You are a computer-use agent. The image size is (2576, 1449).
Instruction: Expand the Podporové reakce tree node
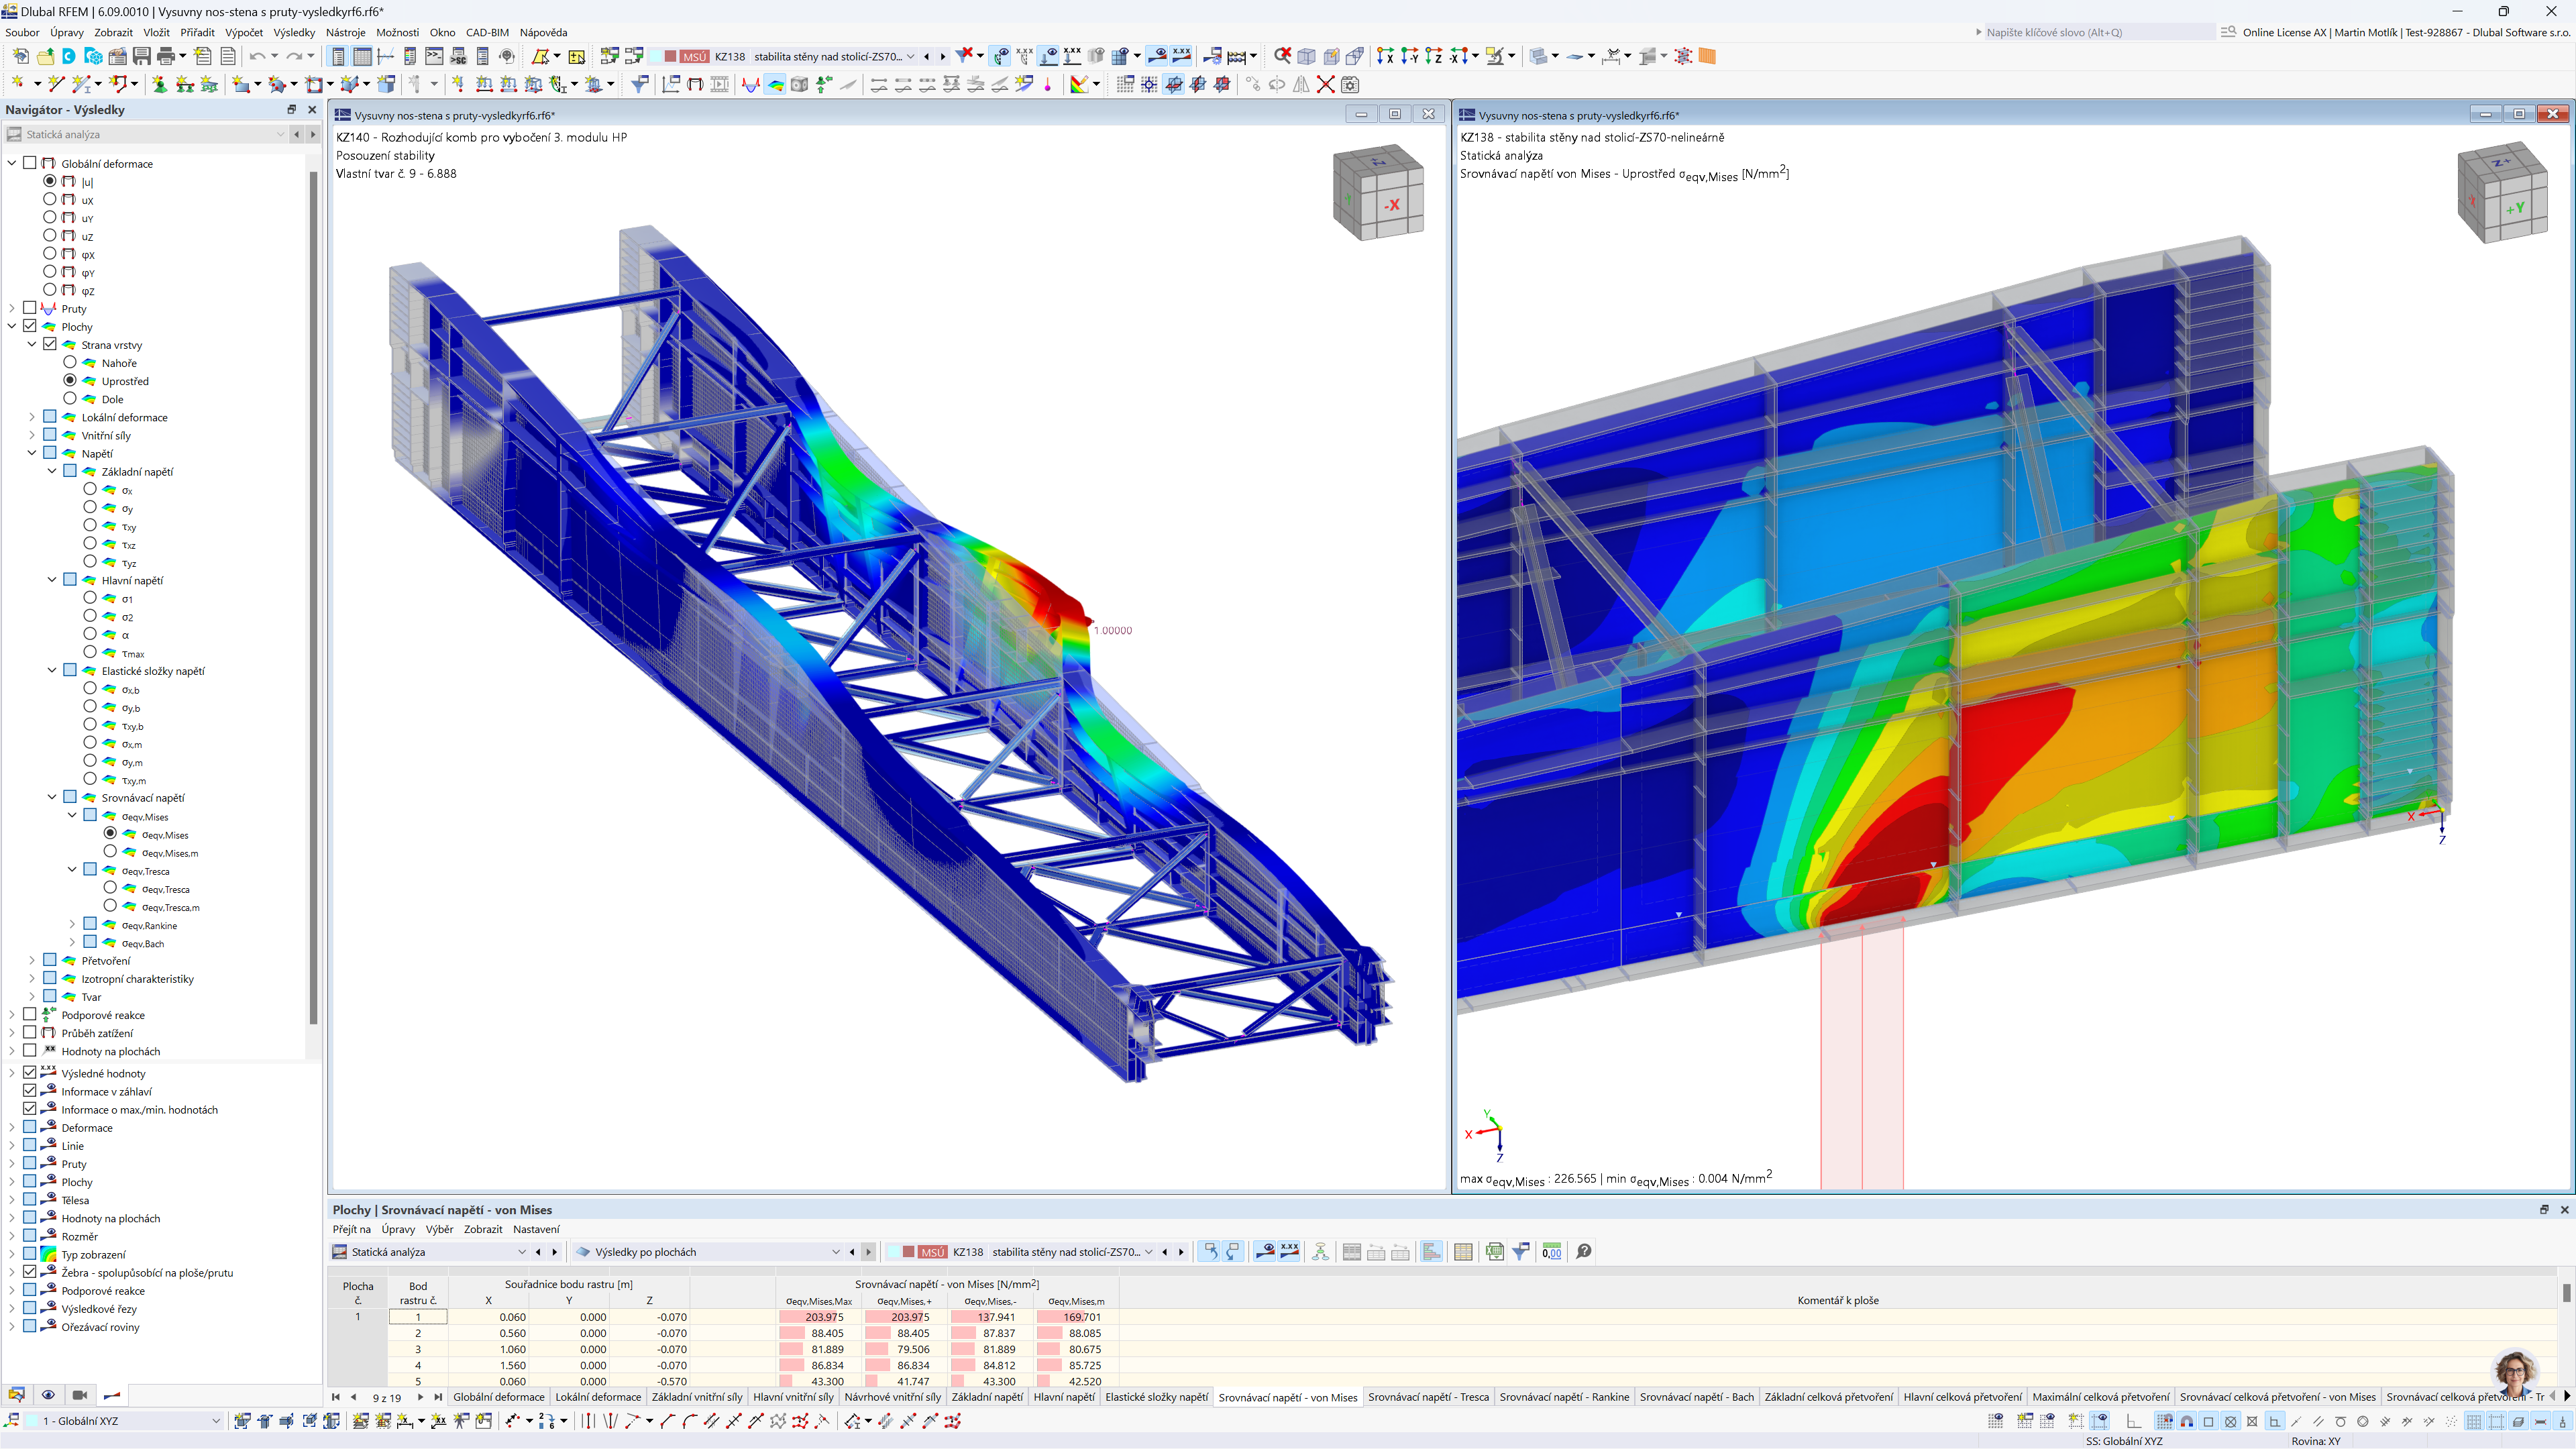click(x=12, y=1015)
